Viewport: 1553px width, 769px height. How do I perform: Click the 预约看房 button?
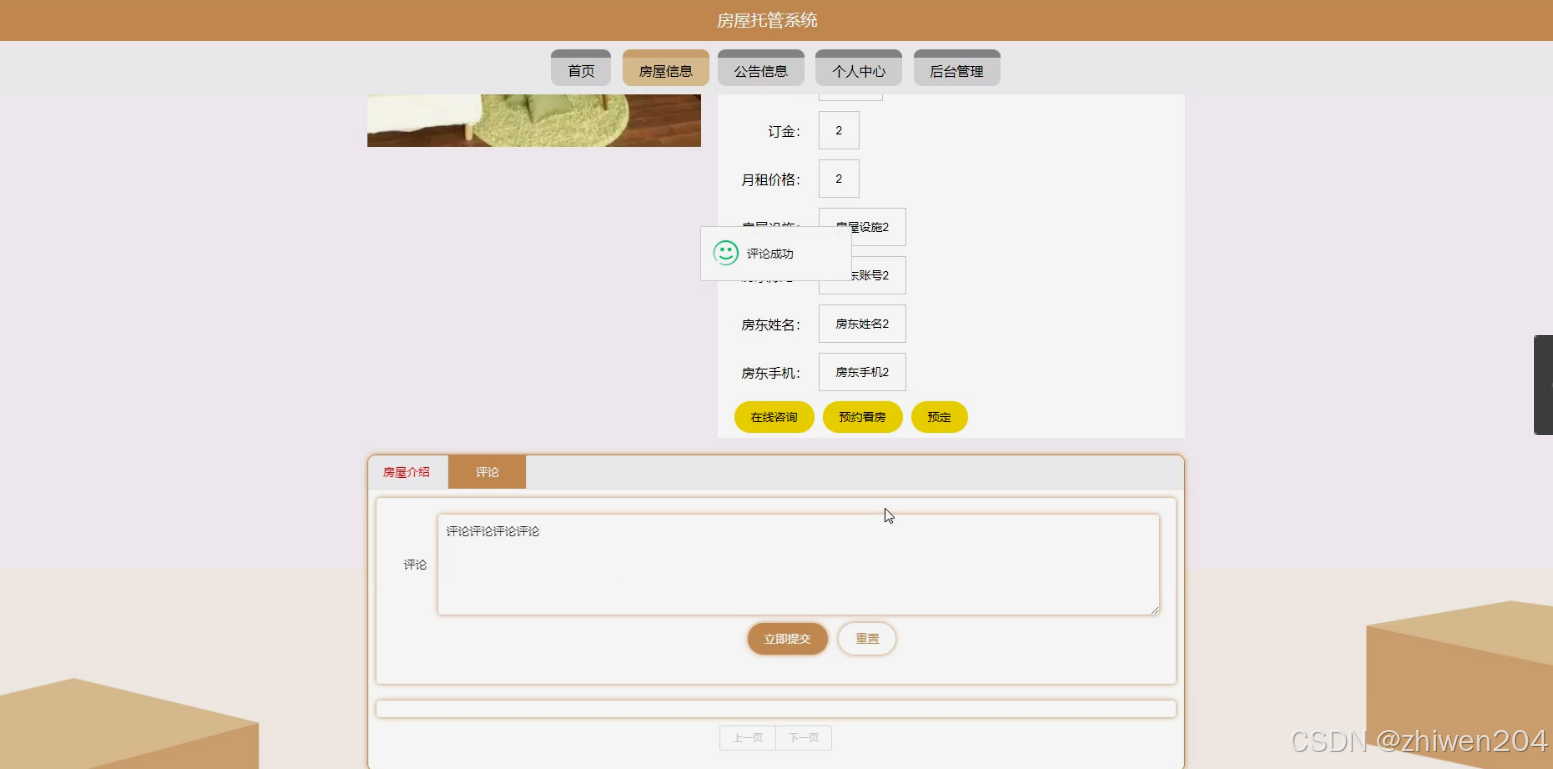pyautogui.click(x=862, y=416)
